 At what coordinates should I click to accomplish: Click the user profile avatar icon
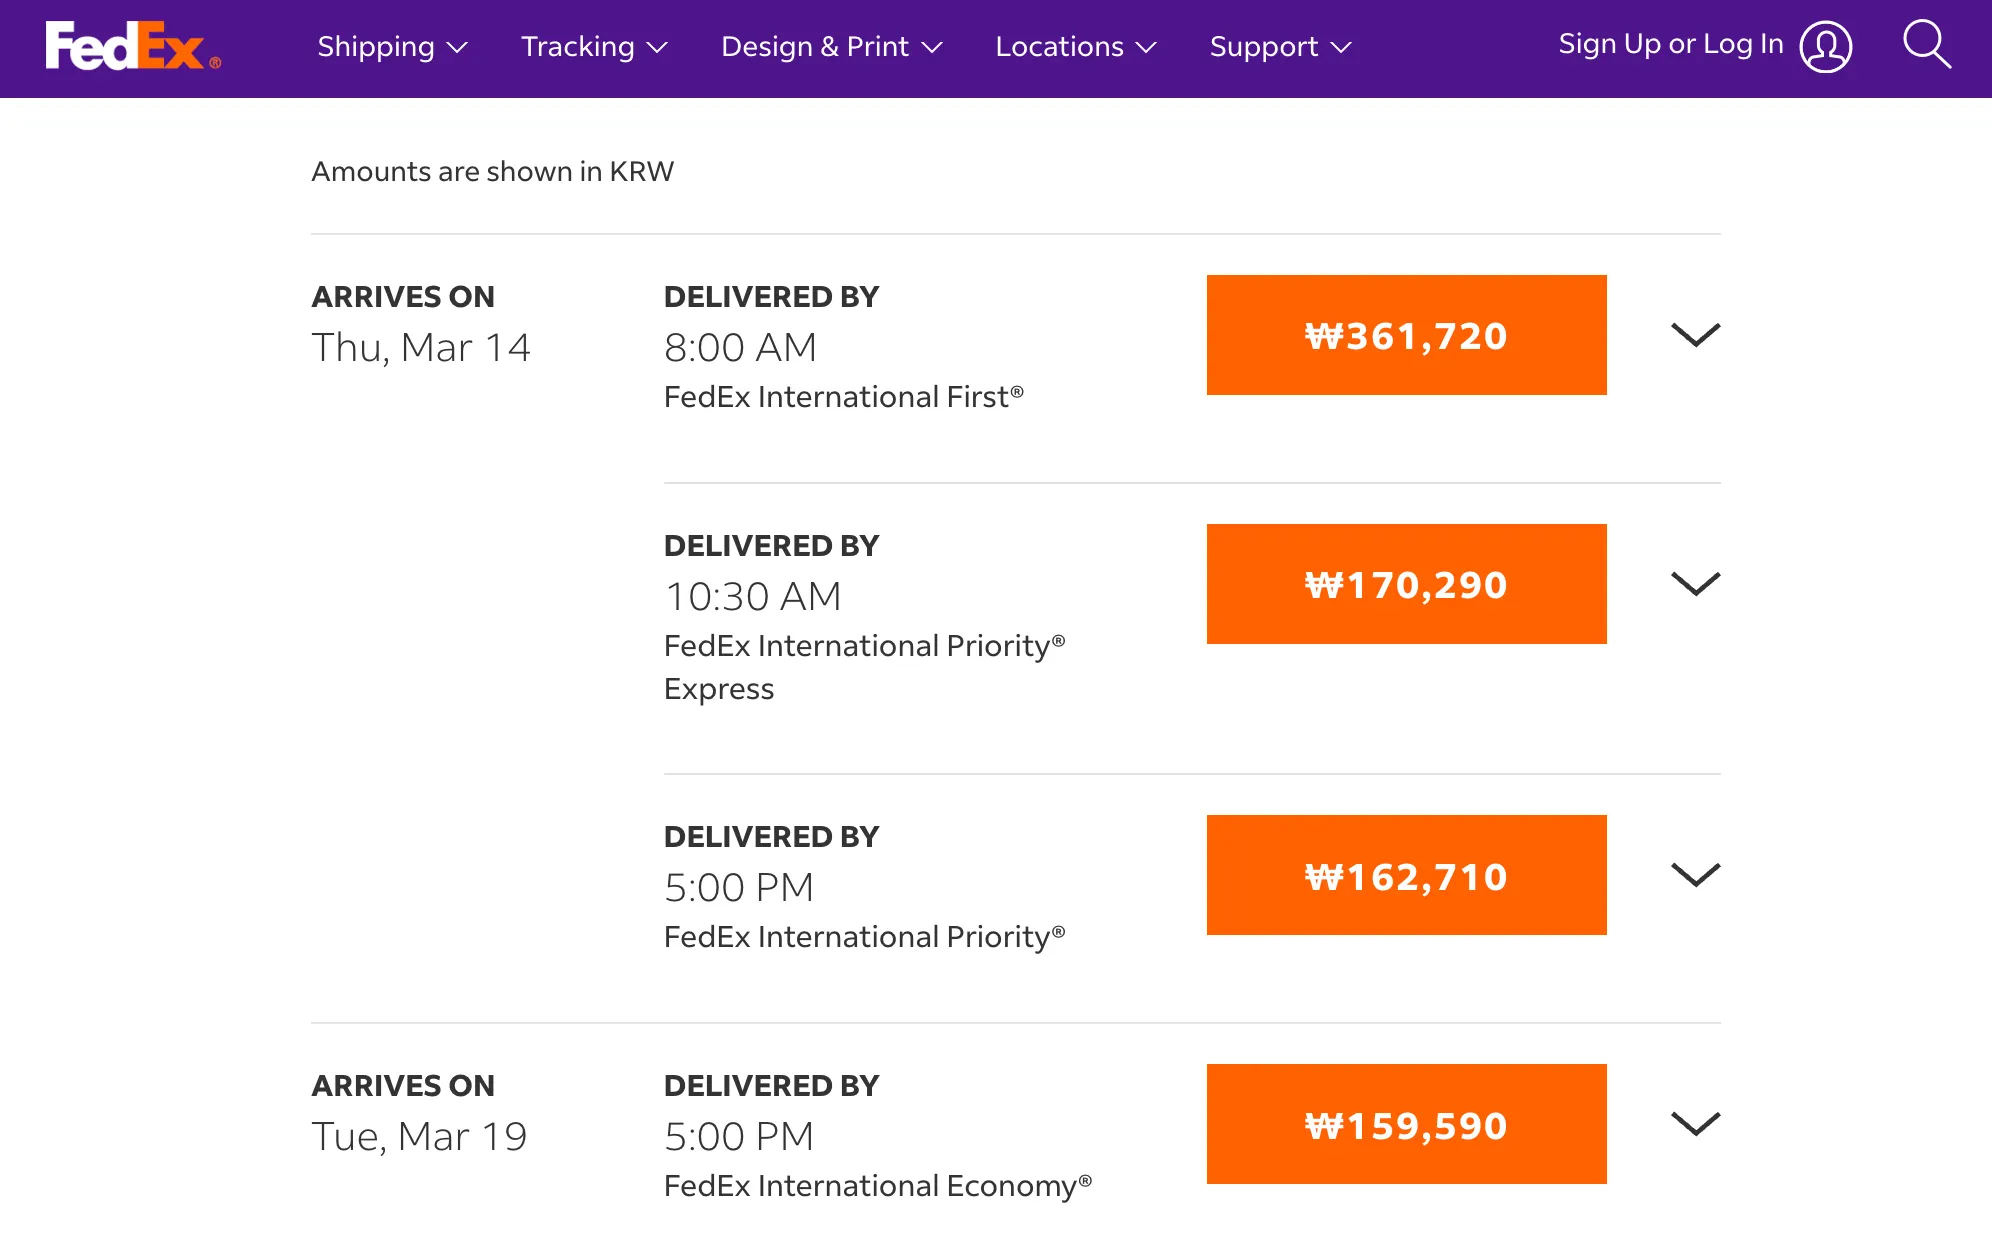1826,46
